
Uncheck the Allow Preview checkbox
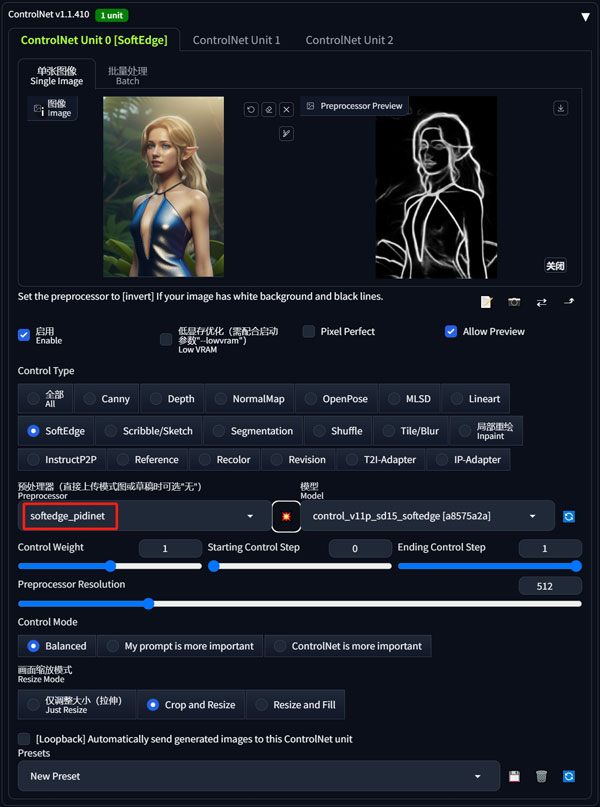coord(451,331)
